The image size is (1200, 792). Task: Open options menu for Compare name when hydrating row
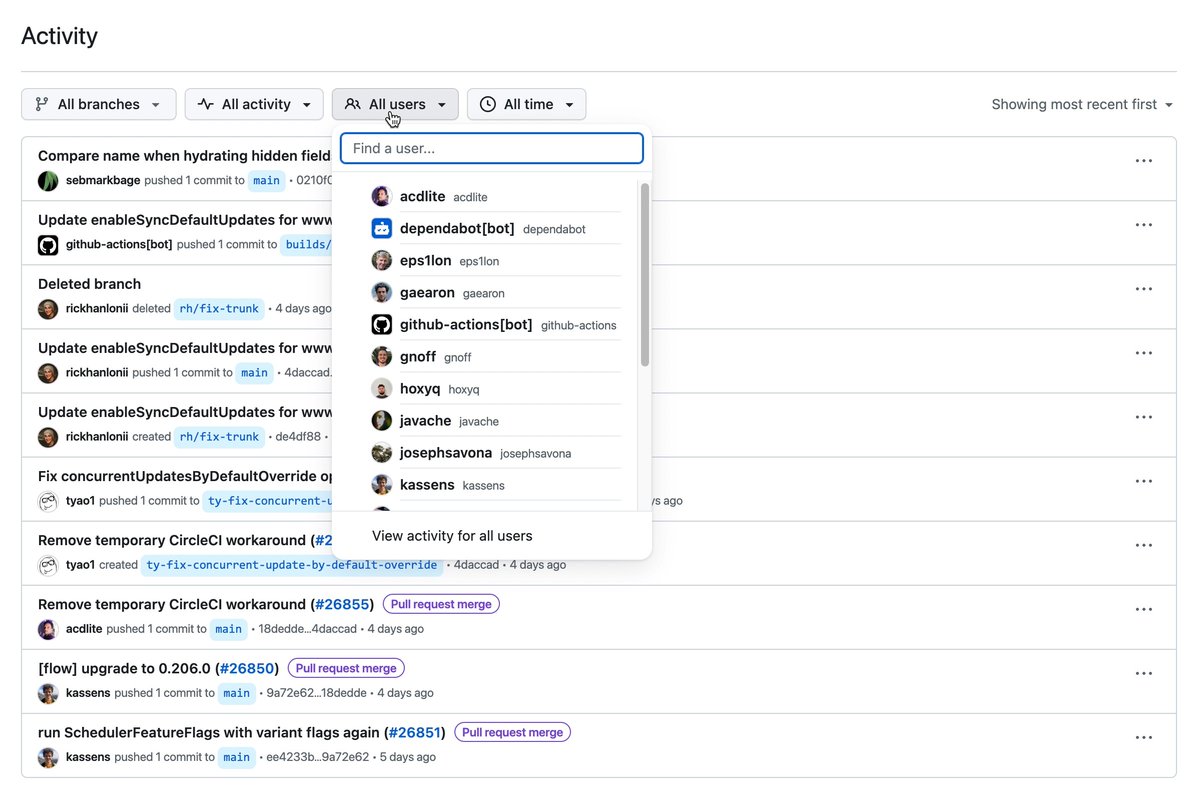tap(1144, 161)
